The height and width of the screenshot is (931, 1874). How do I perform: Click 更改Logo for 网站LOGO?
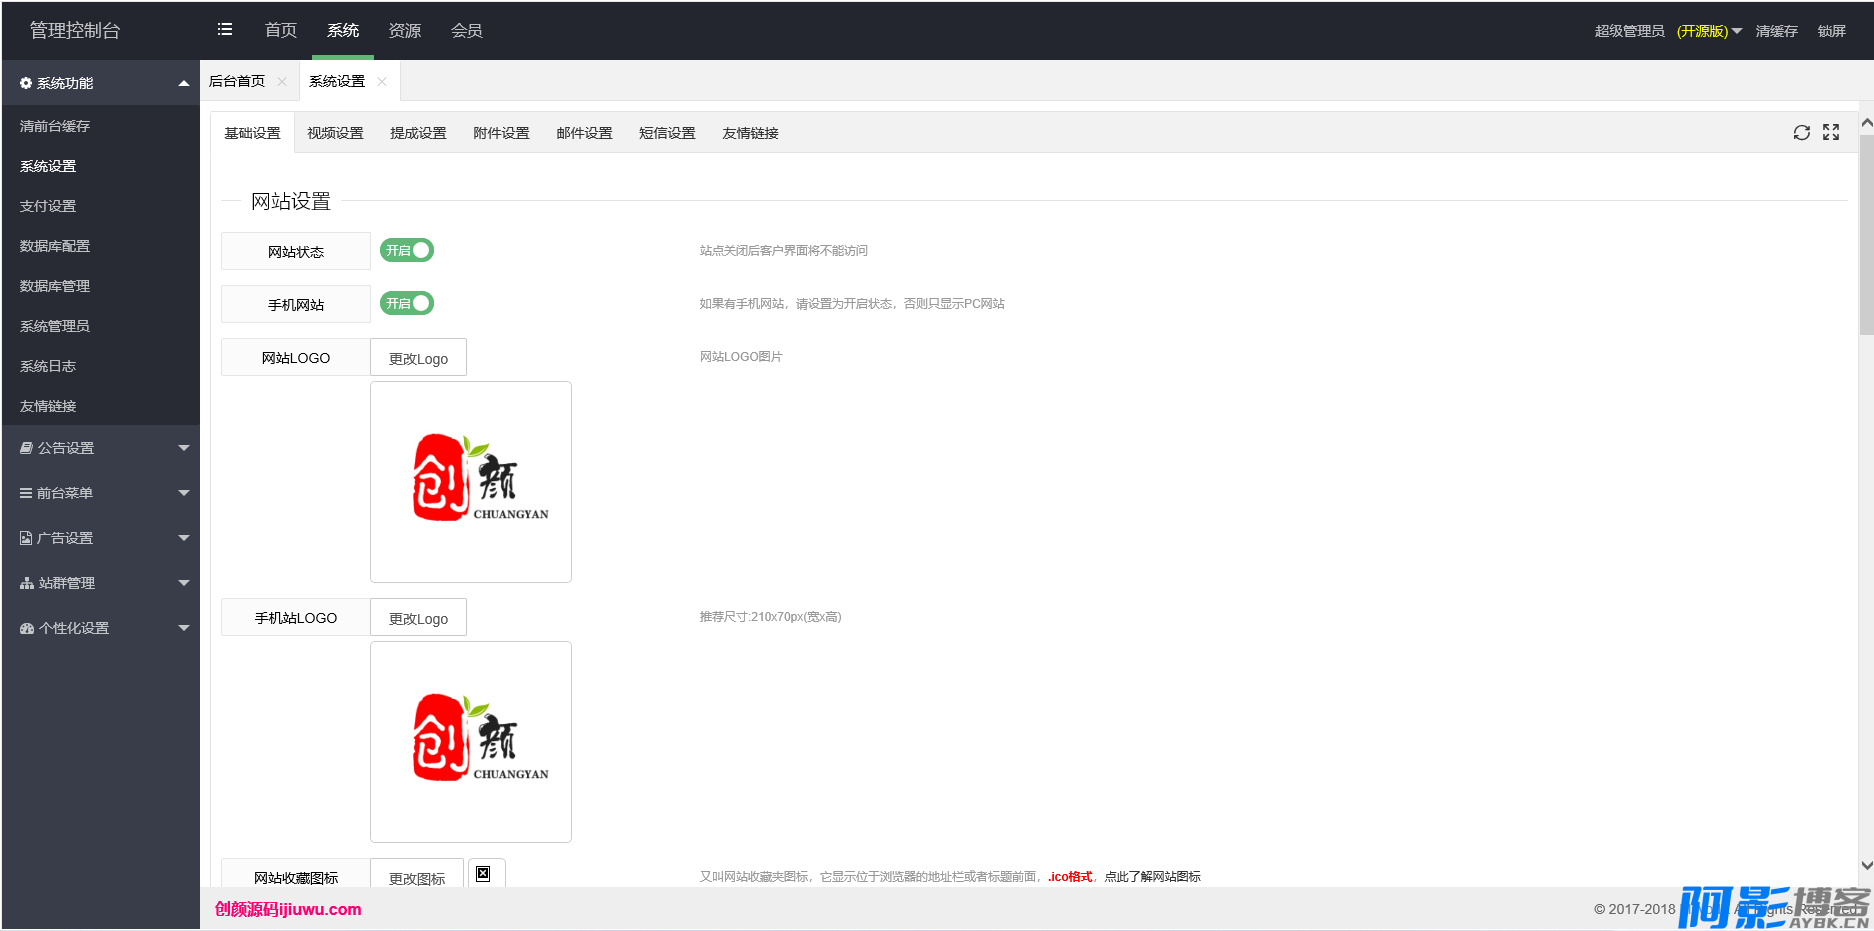(x=418, y=358)
